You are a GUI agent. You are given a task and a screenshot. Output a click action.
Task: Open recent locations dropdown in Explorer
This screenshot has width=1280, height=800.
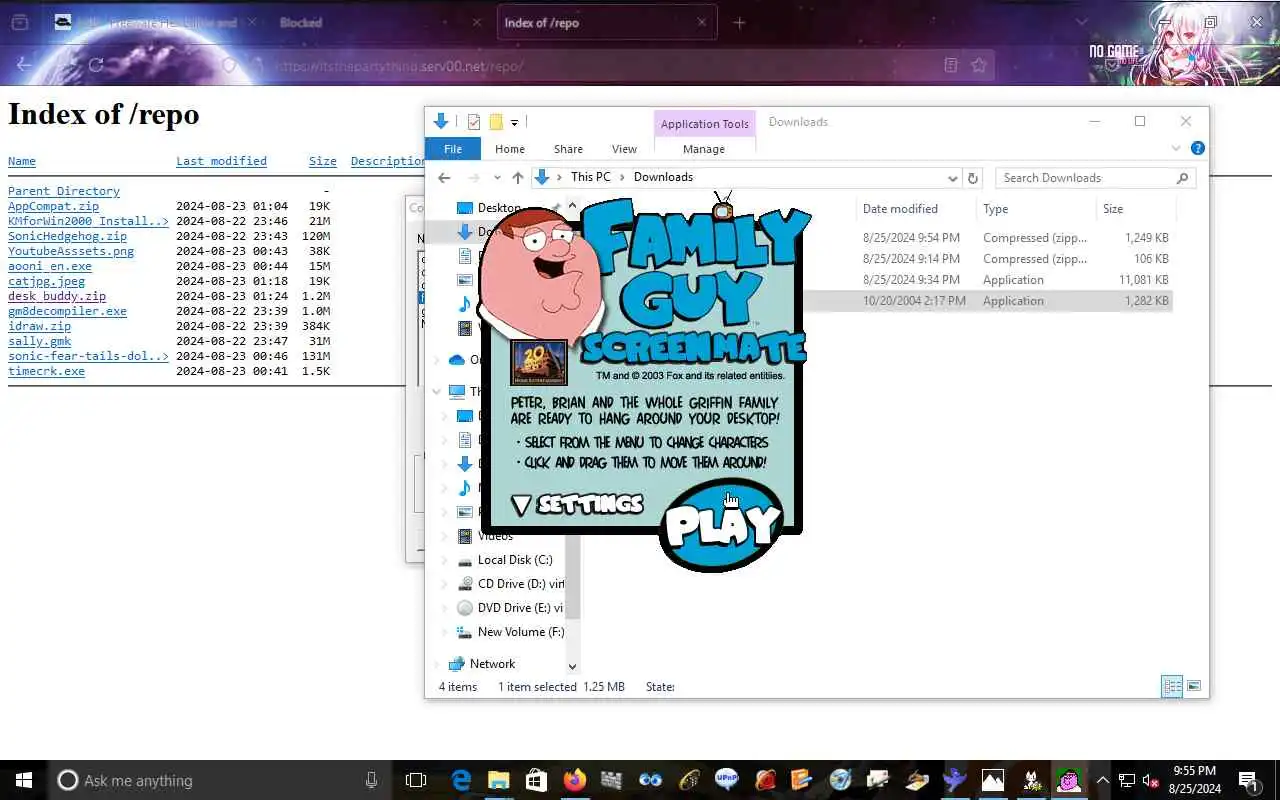tap(497, 178)
